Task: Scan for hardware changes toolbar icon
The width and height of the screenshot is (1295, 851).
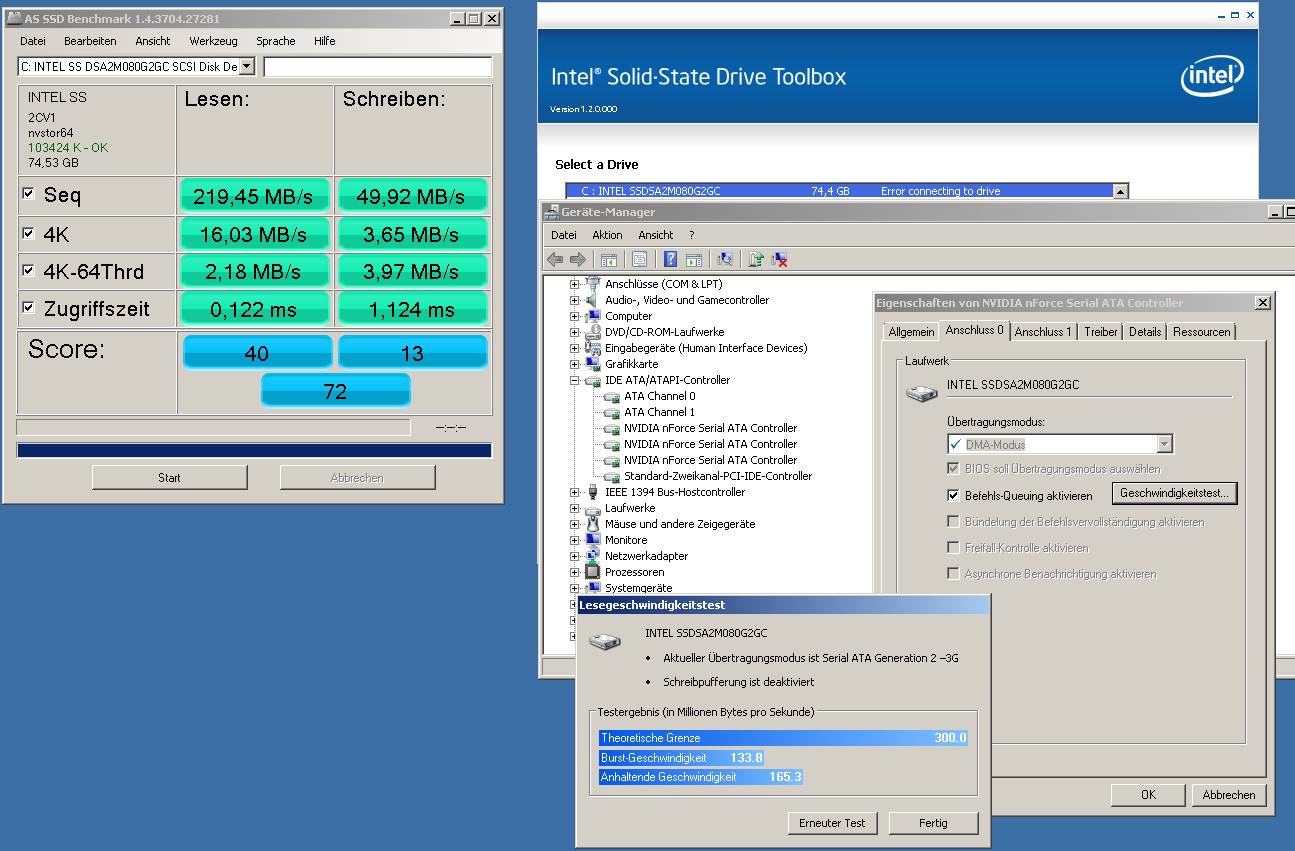Action: (725, 259)
